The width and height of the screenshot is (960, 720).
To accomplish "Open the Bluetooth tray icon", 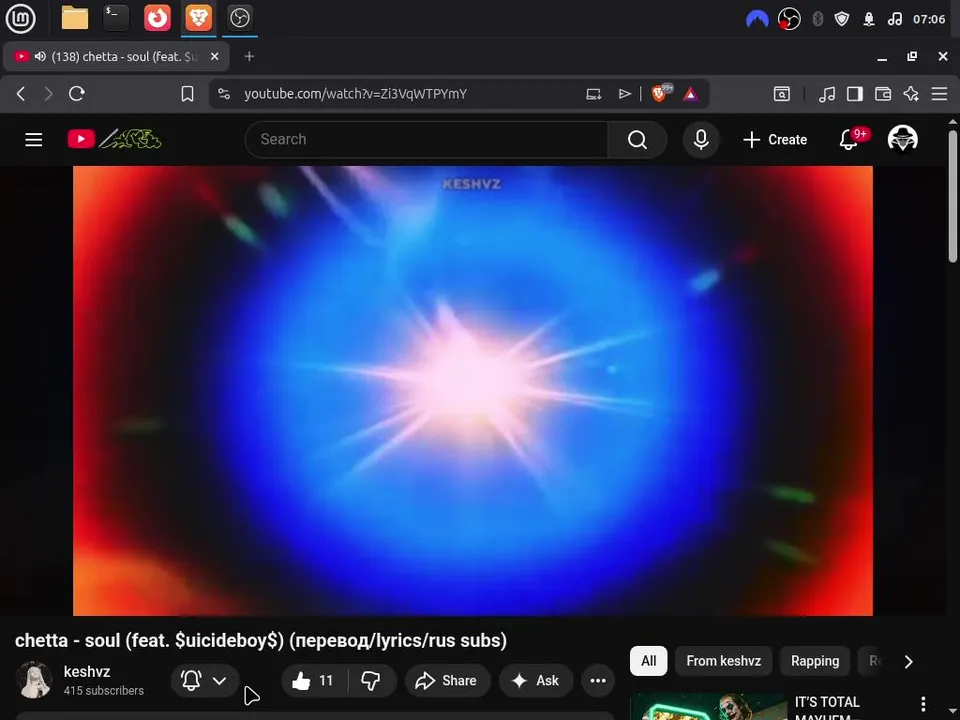I will (817, 19).
